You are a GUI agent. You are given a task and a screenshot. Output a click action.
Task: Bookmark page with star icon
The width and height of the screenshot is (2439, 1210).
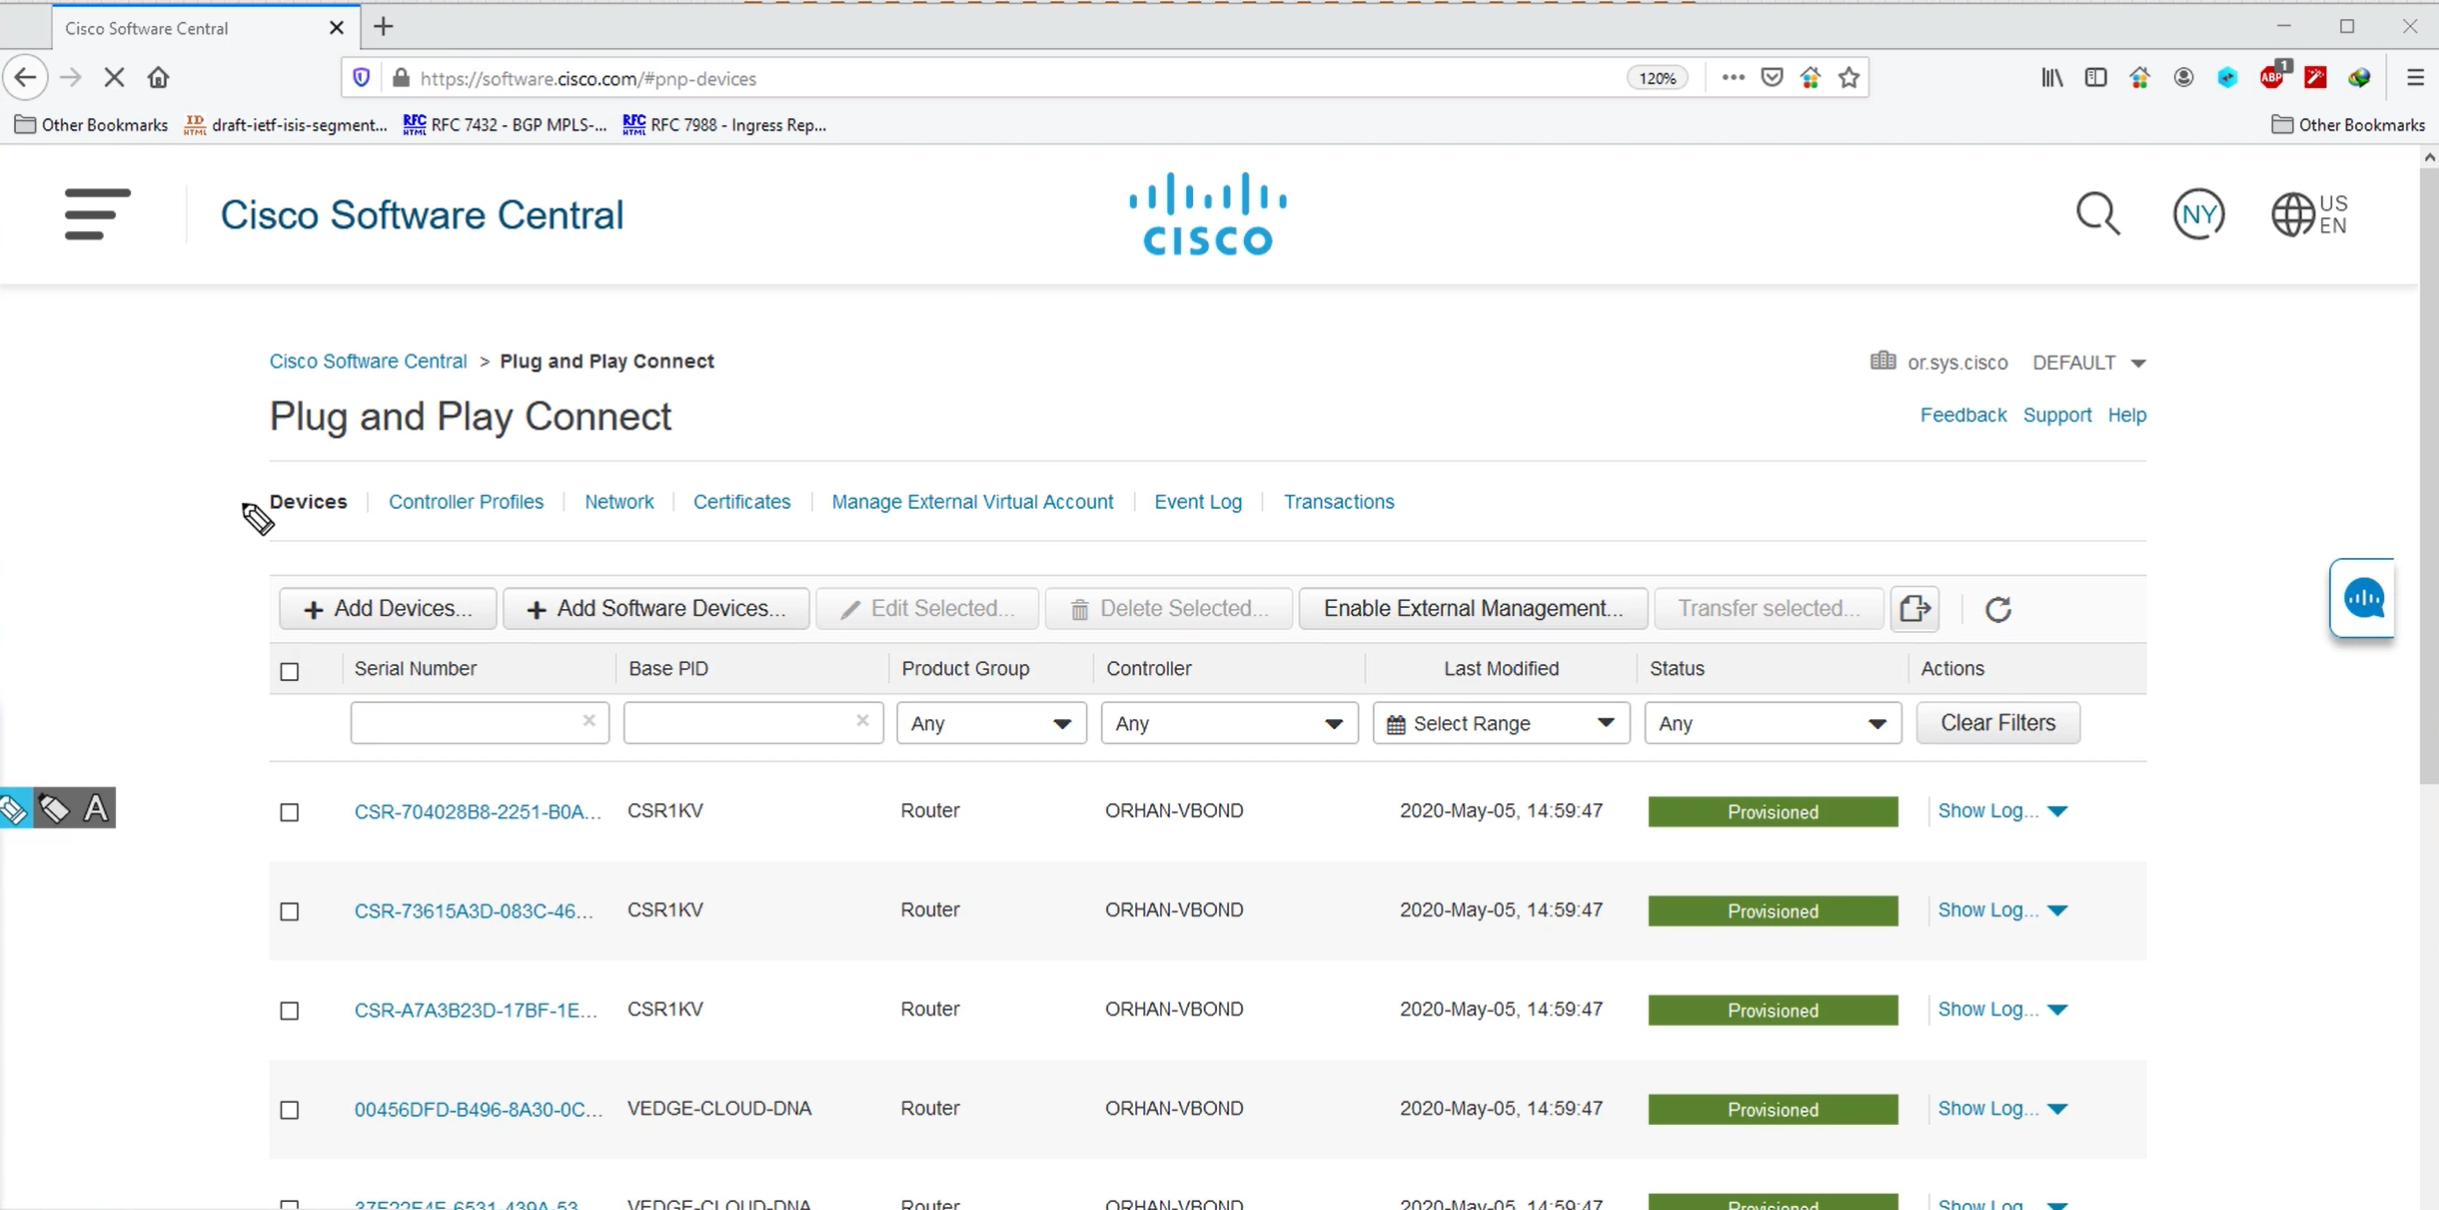tap(1849, 78)
